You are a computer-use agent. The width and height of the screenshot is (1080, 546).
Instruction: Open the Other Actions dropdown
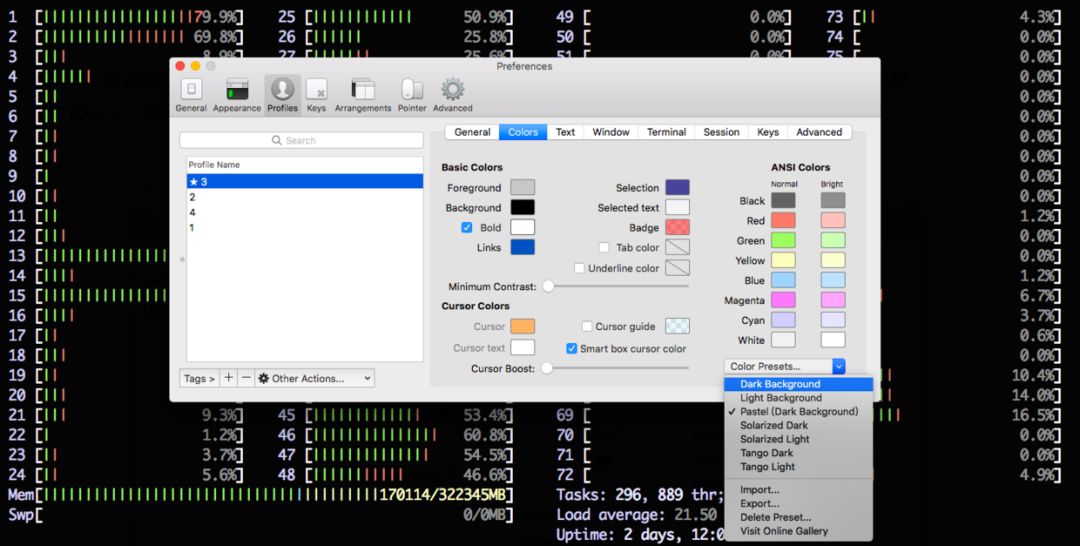point(315,378)
